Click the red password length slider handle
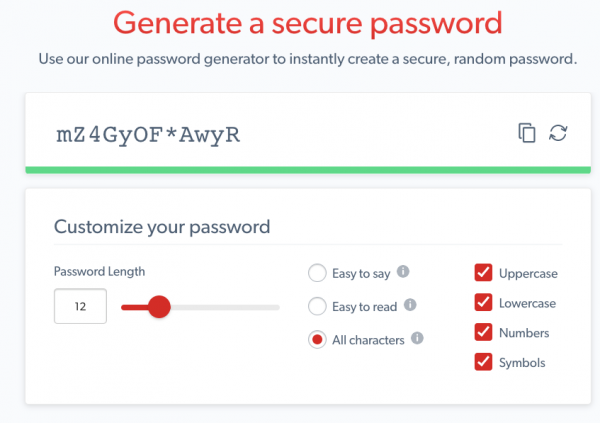 coord(158,307)
